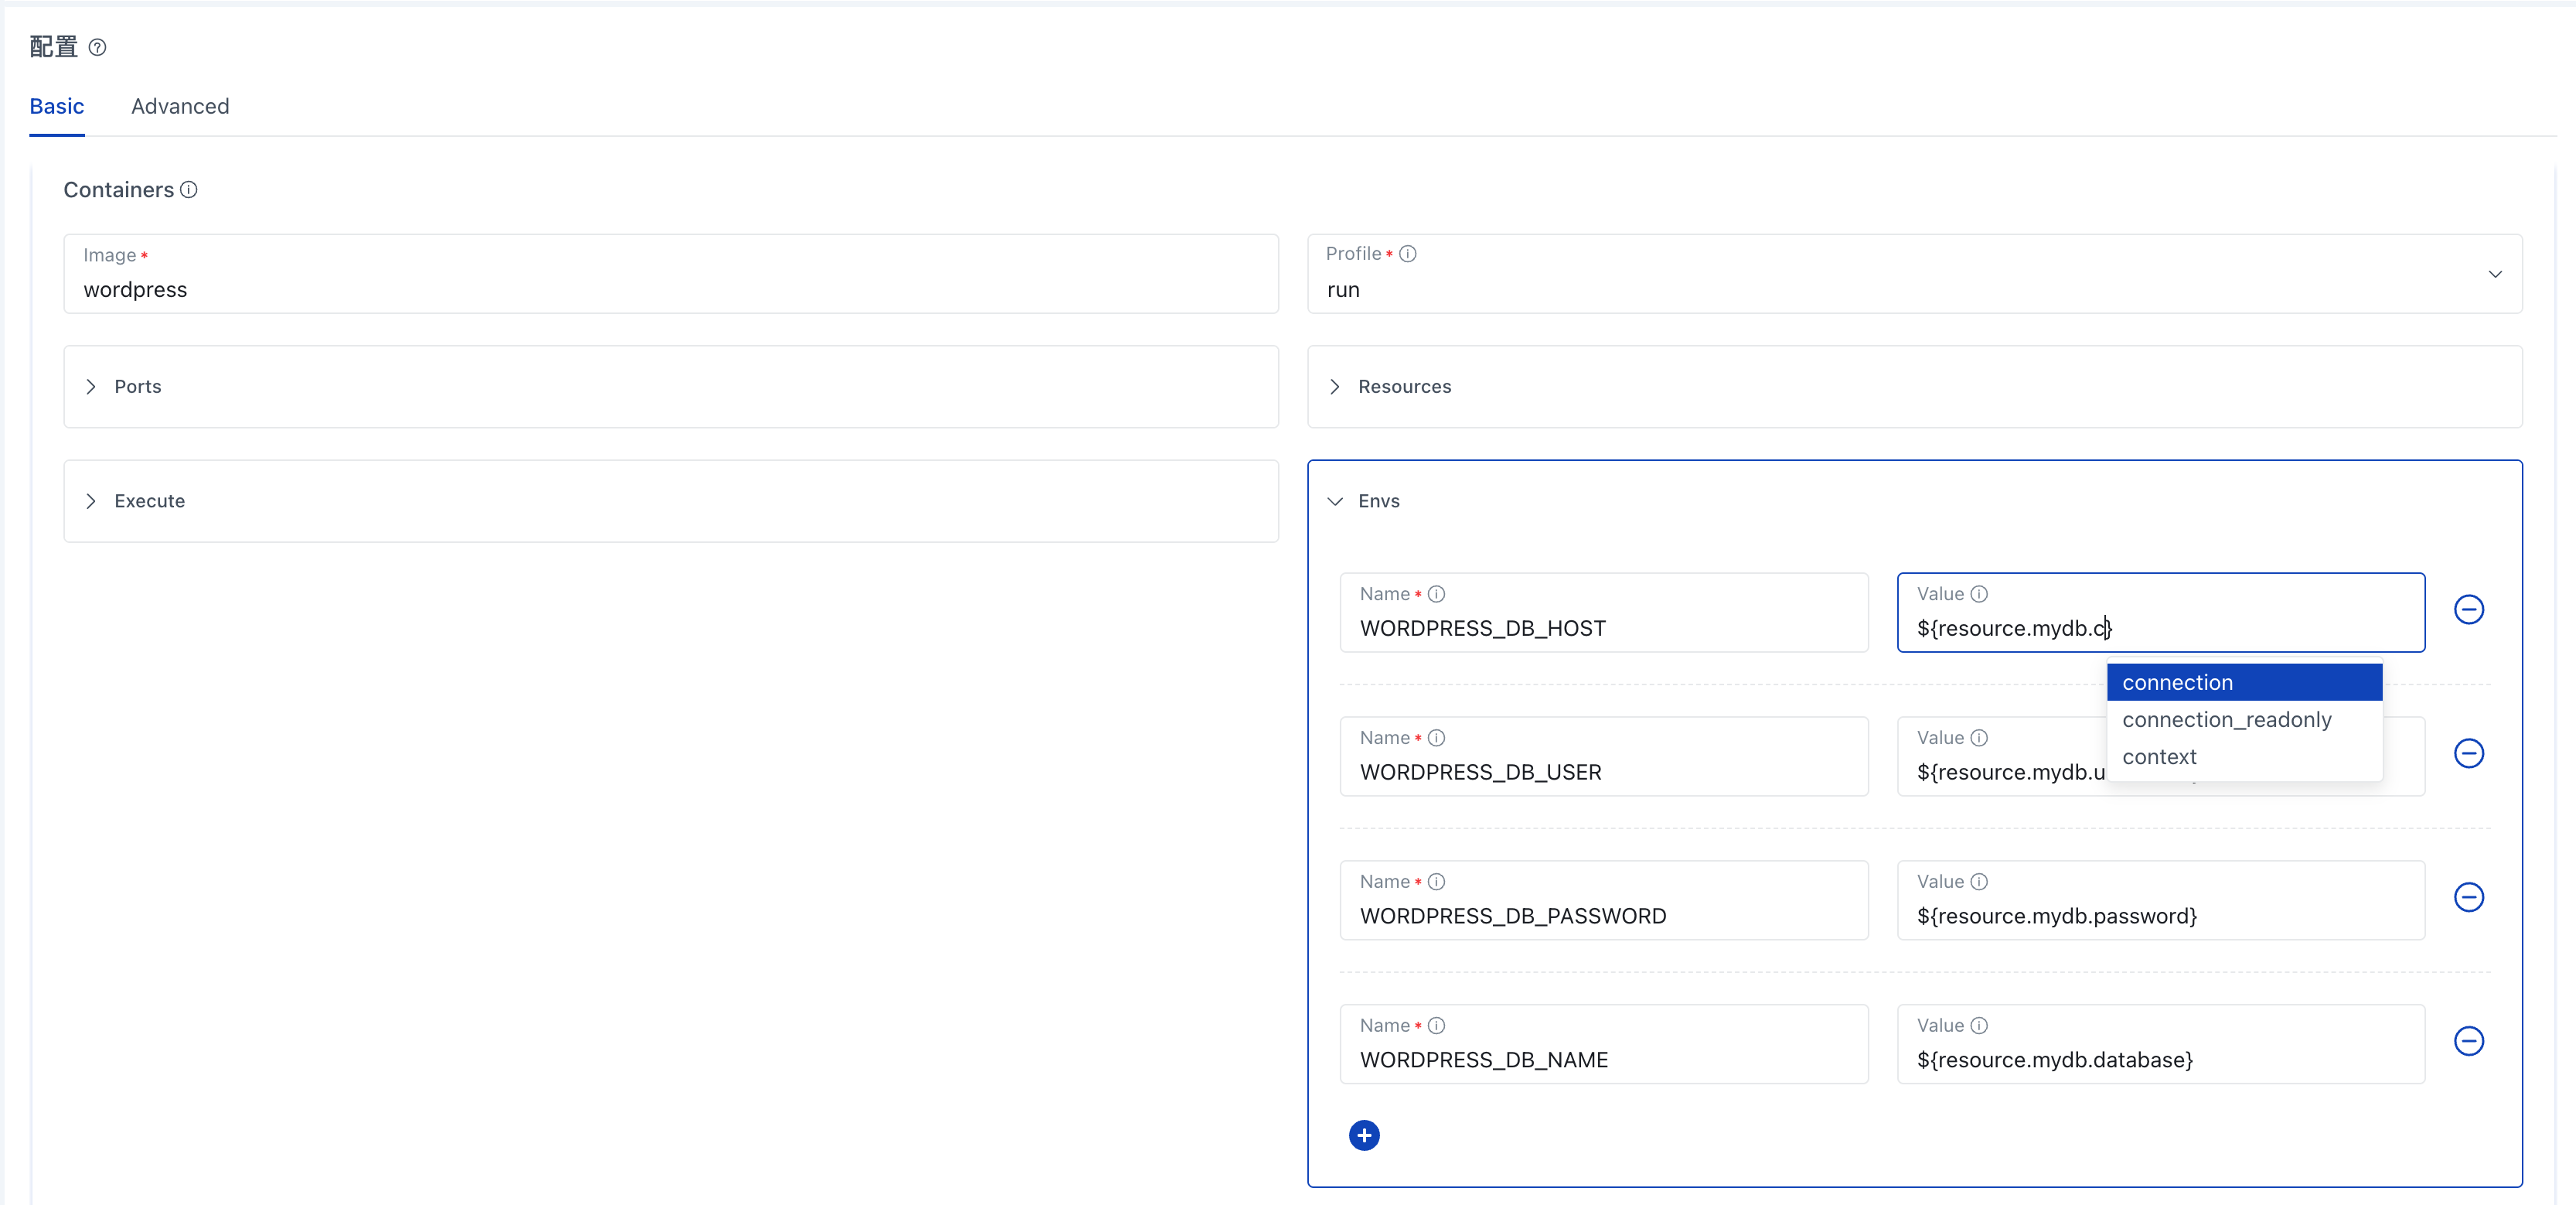
Task: Show Profile field info tooltip
Action: click(x=1407, y=254)
